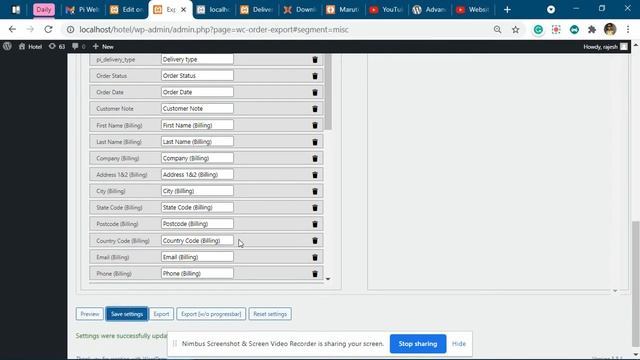The height and width of the screenshot is (360, 640).
Task: Click the field list scrollbar thumb
Action: [x=328, y=92]
